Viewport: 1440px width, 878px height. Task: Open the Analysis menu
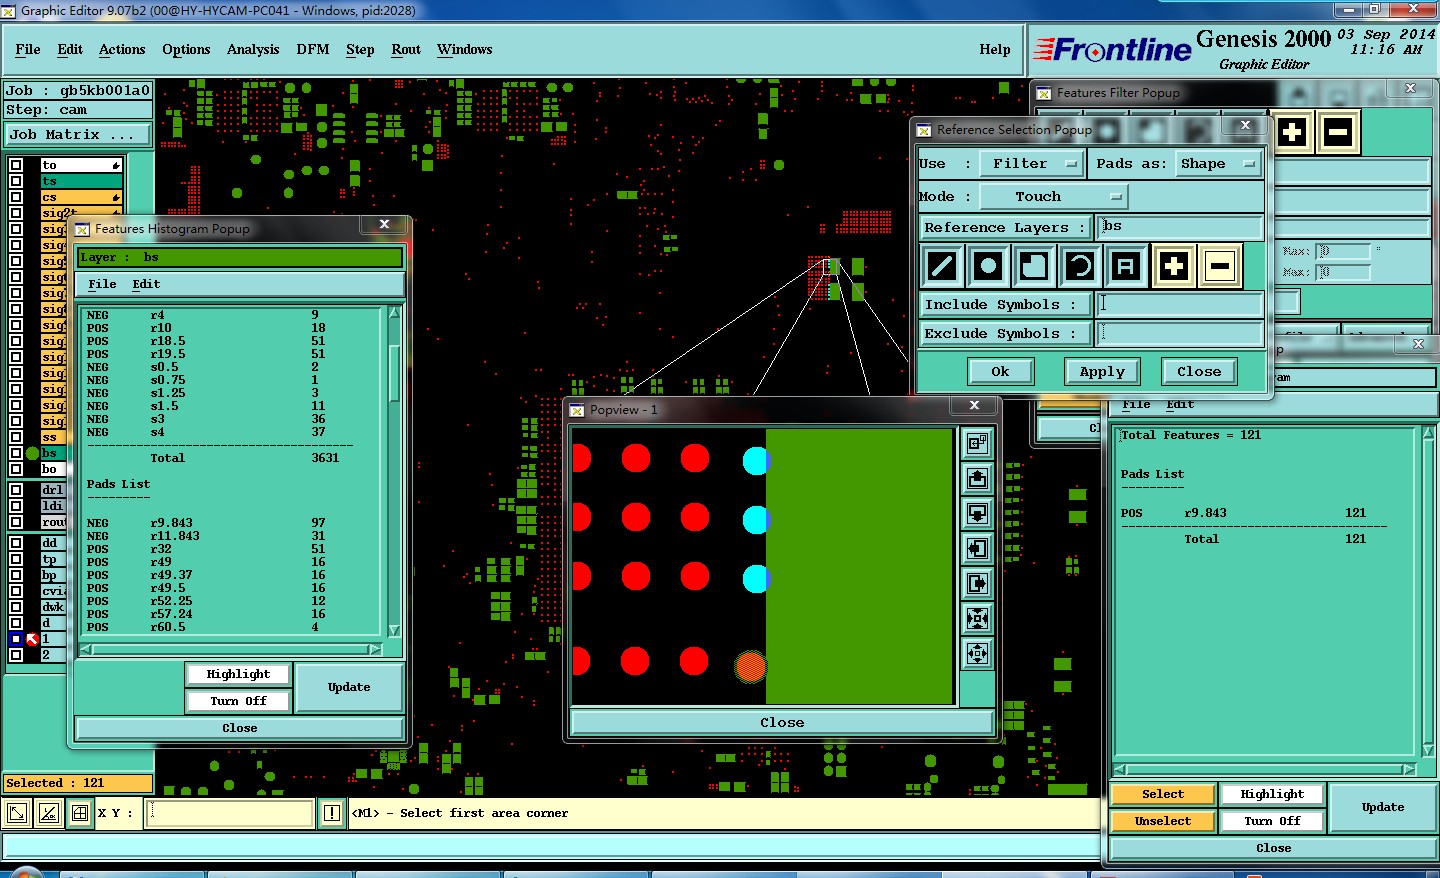pos(253,49)
